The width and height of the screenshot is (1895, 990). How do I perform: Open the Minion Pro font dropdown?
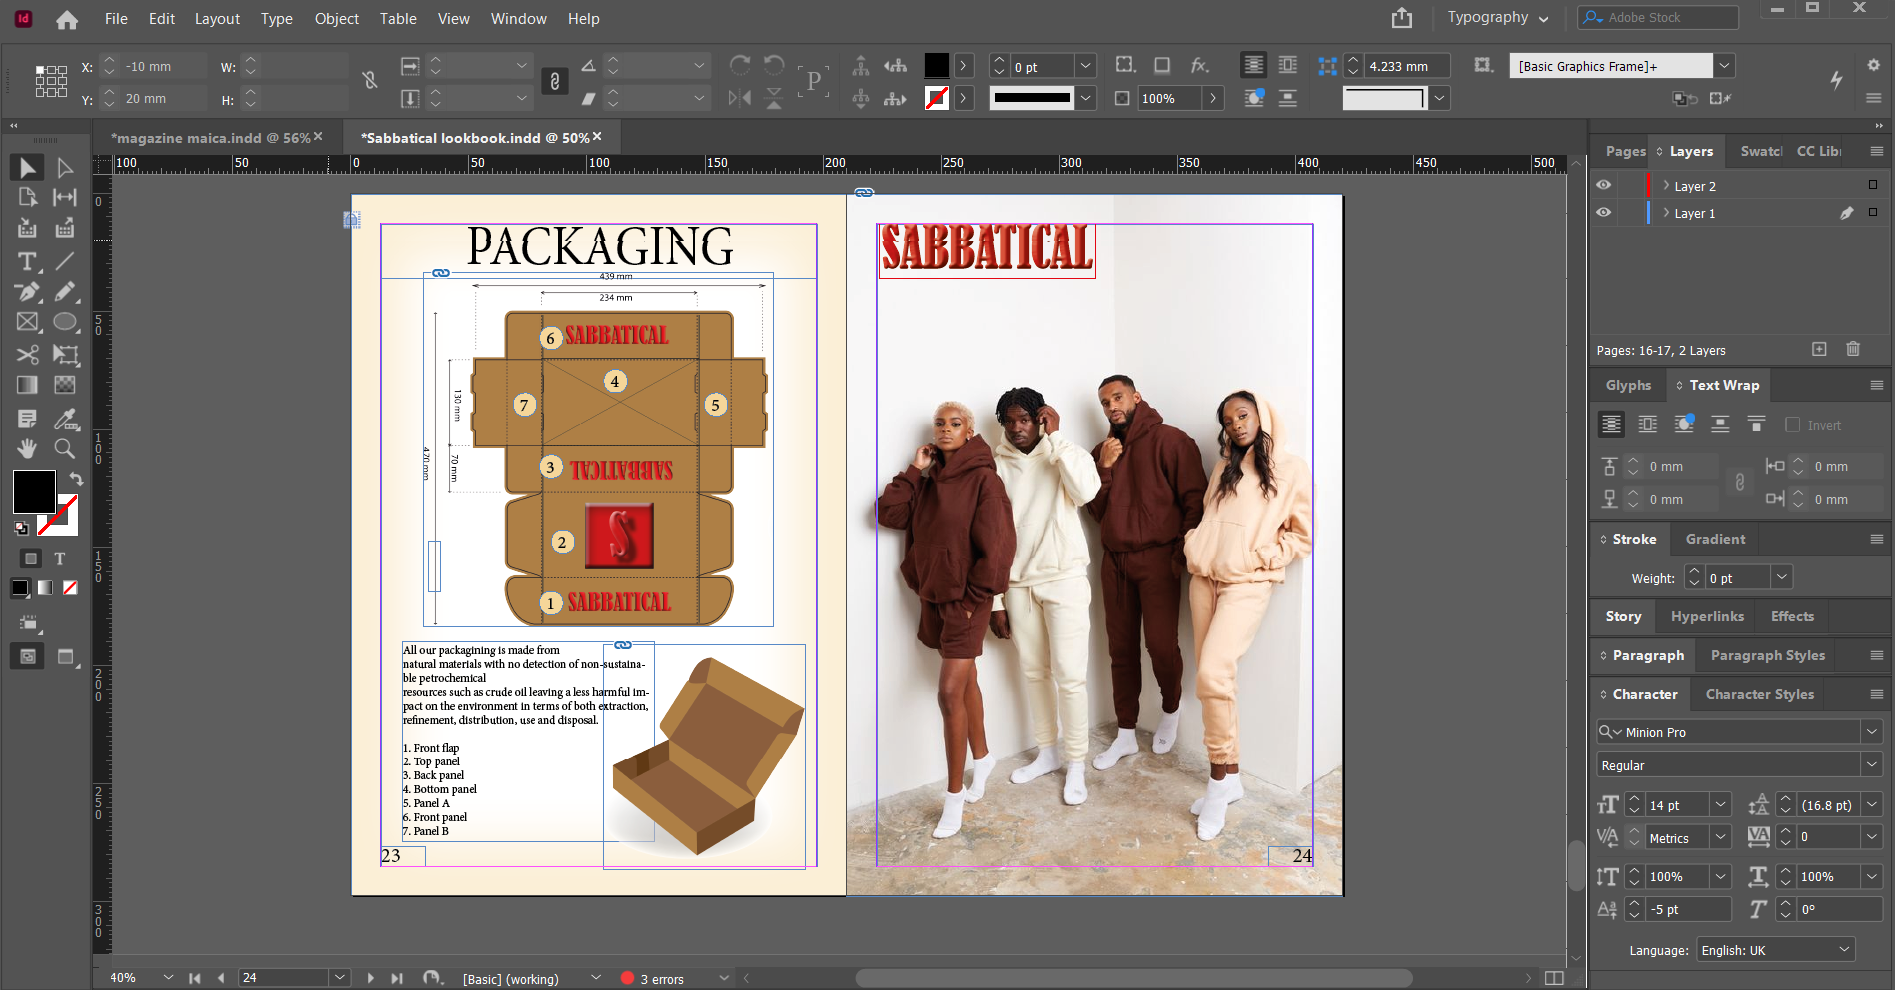click(1871, 732)
